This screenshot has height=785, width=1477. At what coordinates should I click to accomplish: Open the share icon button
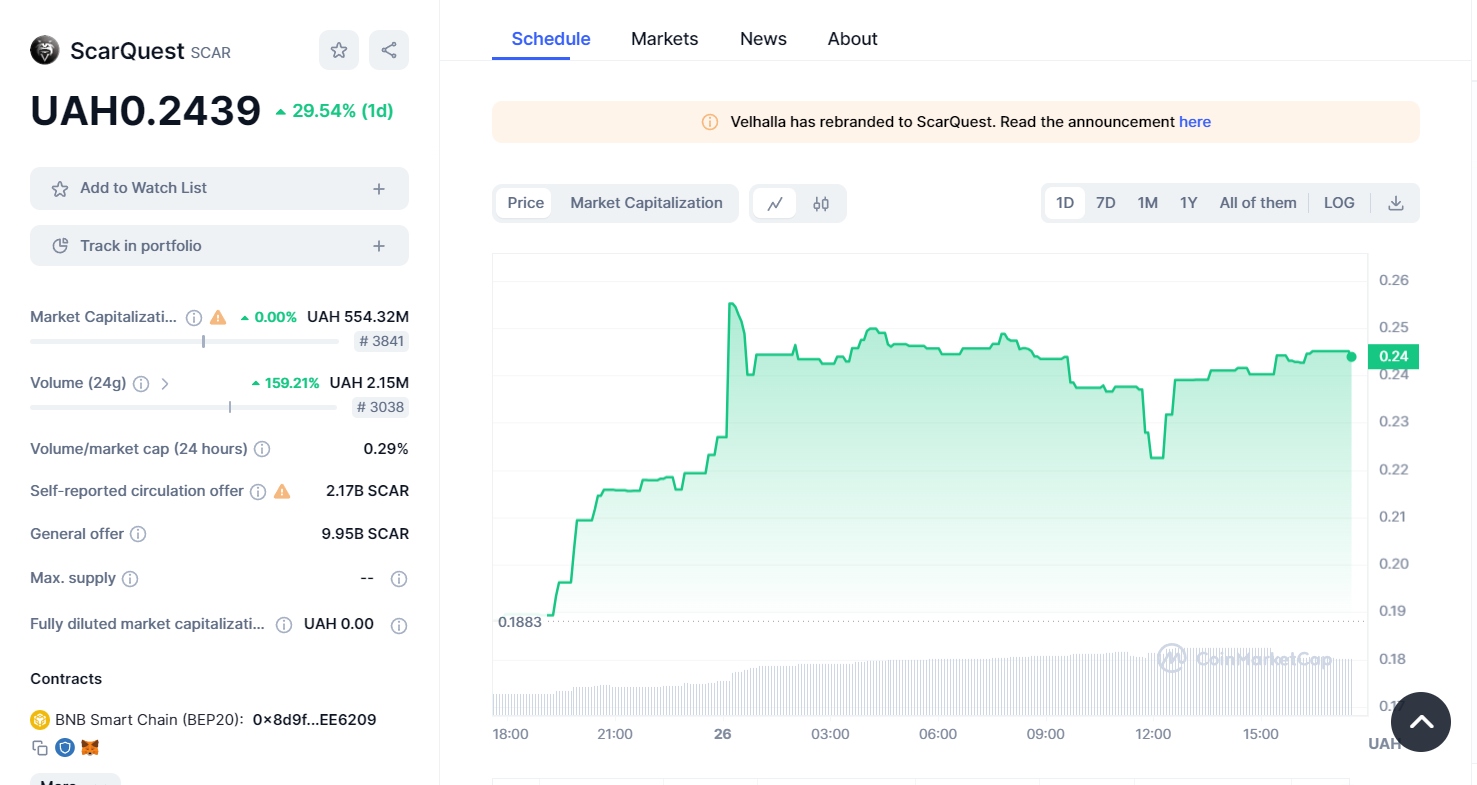[x=389, y=50]
